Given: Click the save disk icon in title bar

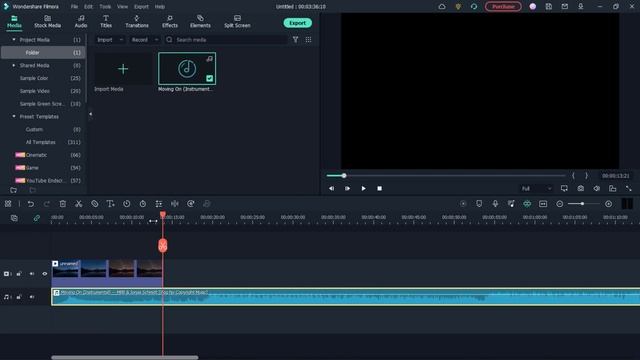Looking at the screenshot, I should [549, 7].
